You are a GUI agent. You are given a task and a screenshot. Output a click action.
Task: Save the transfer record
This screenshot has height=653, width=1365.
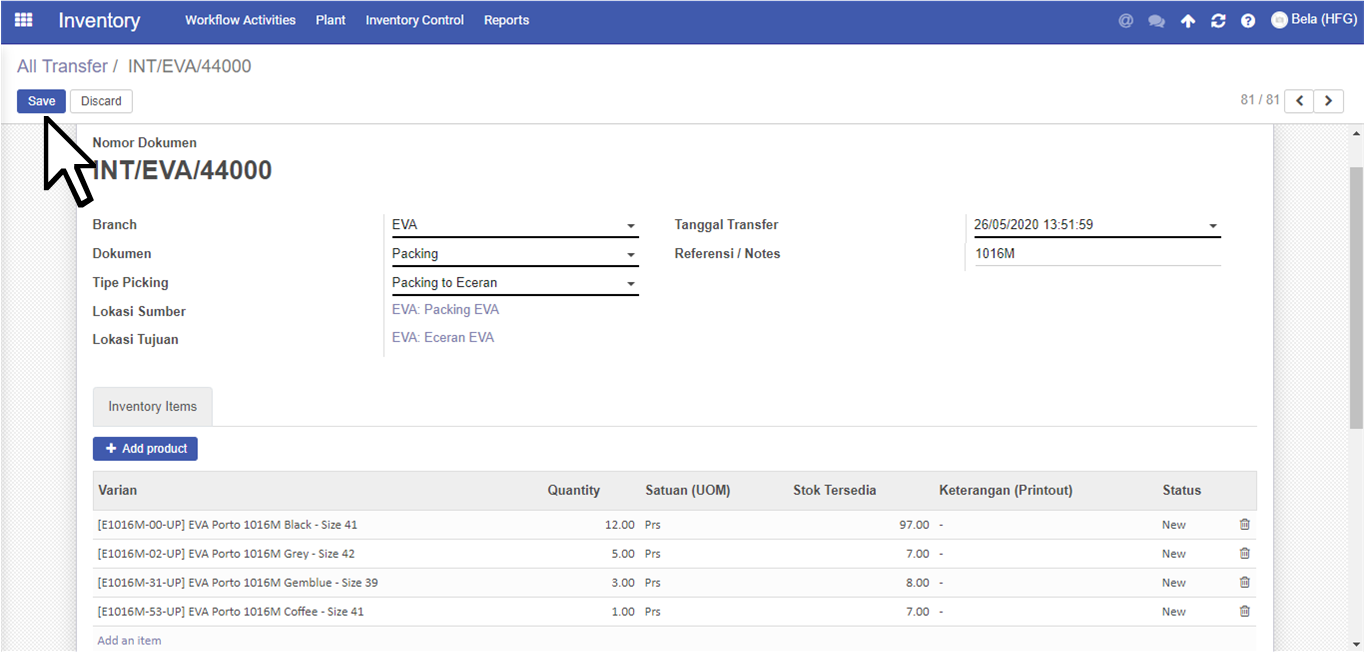click(42, 101)
